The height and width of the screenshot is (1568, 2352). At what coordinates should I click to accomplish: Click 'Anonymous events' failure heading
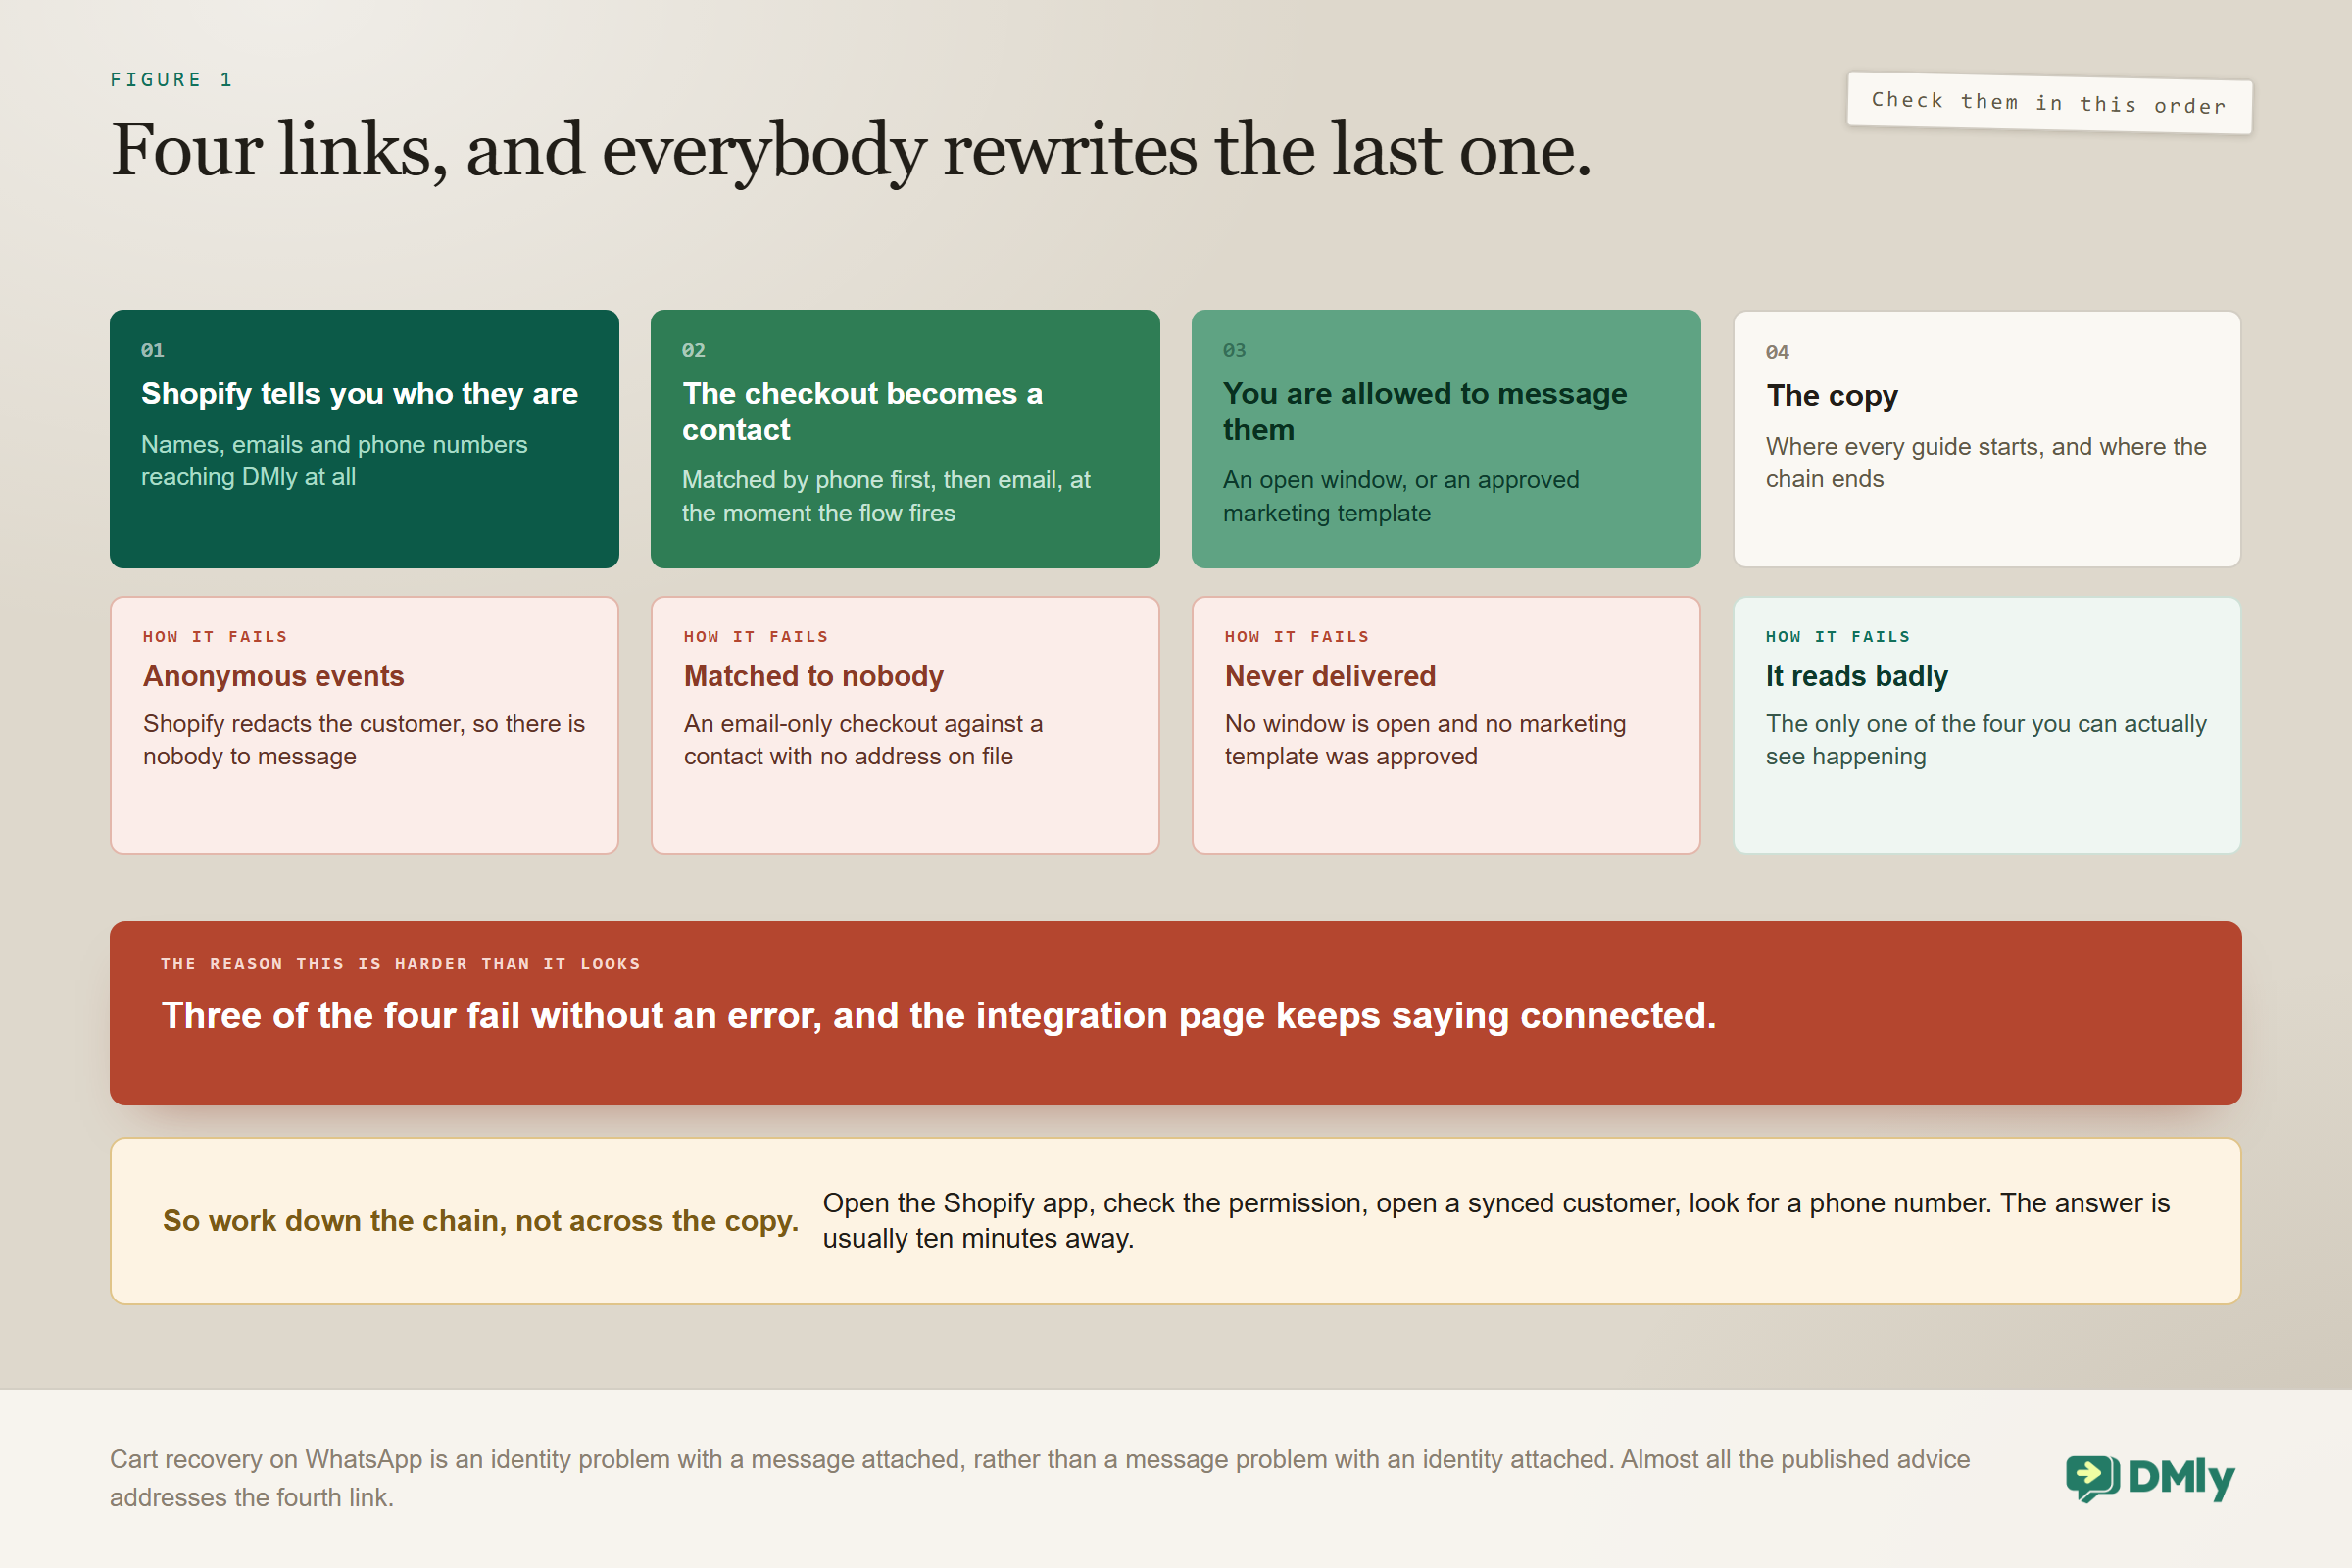pyautogui.click(x=273, y=677)
